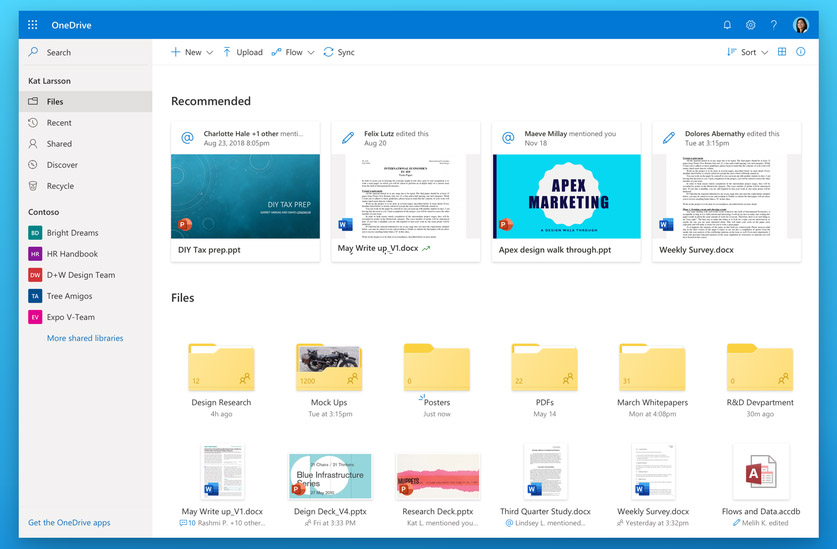Open the HR Handbook library

point(85,254)
